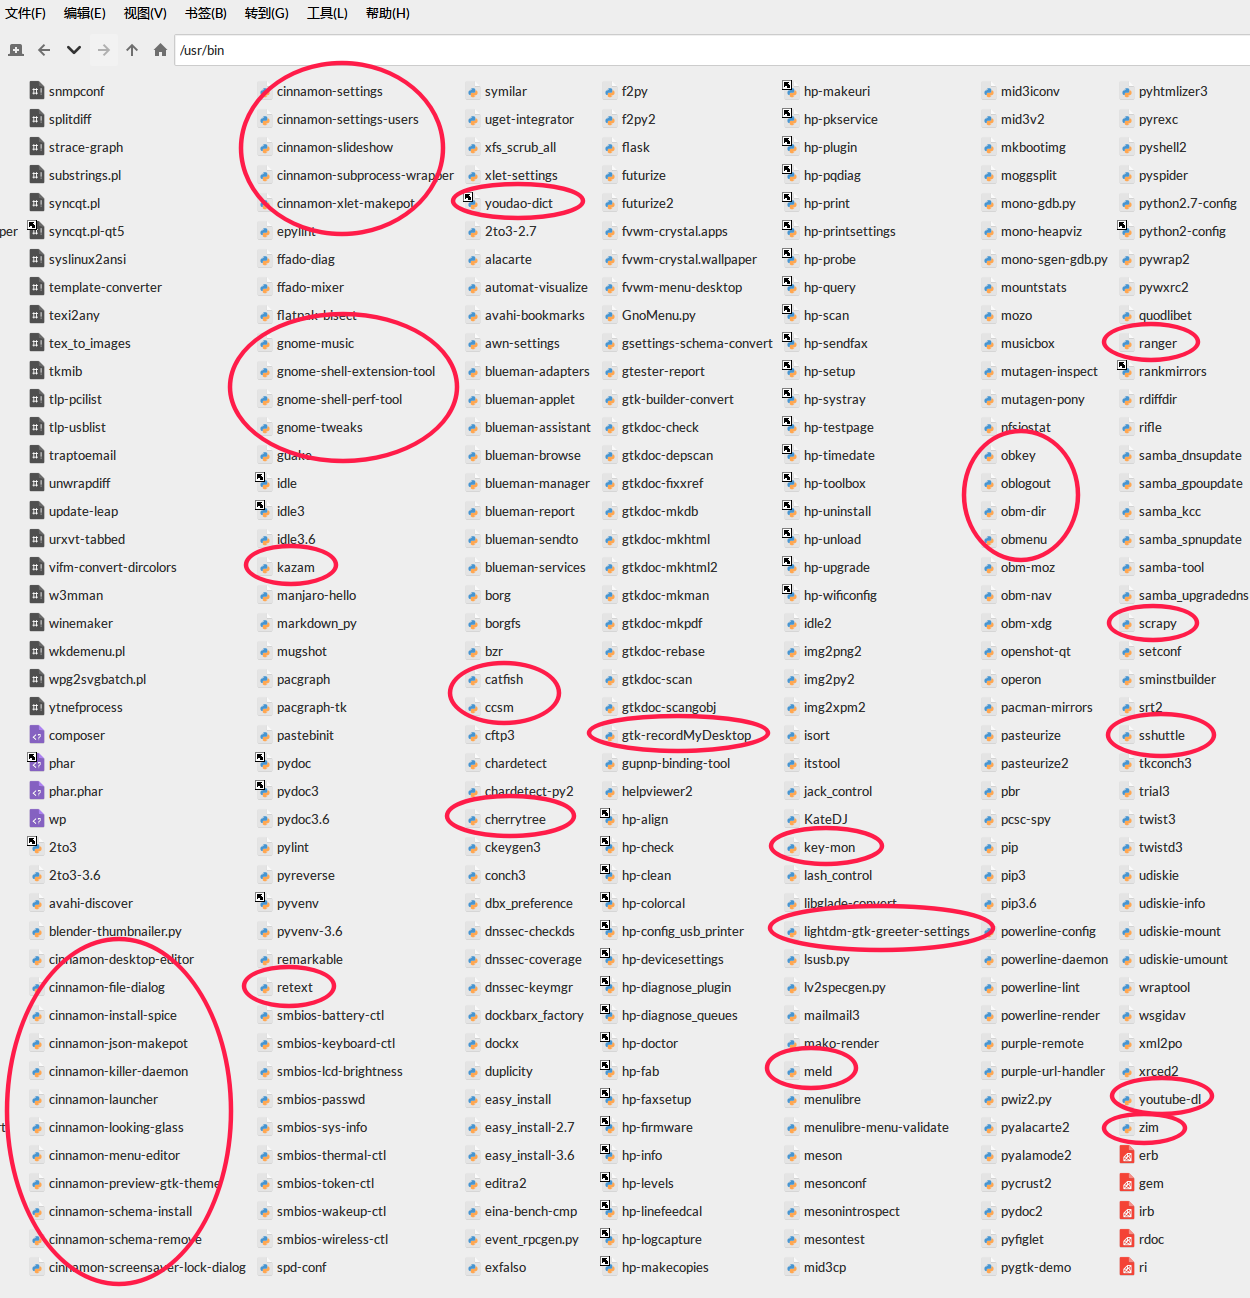1250x1298 pixels.
Task: Select the file named menulibre
Action: click(832, 1099)
